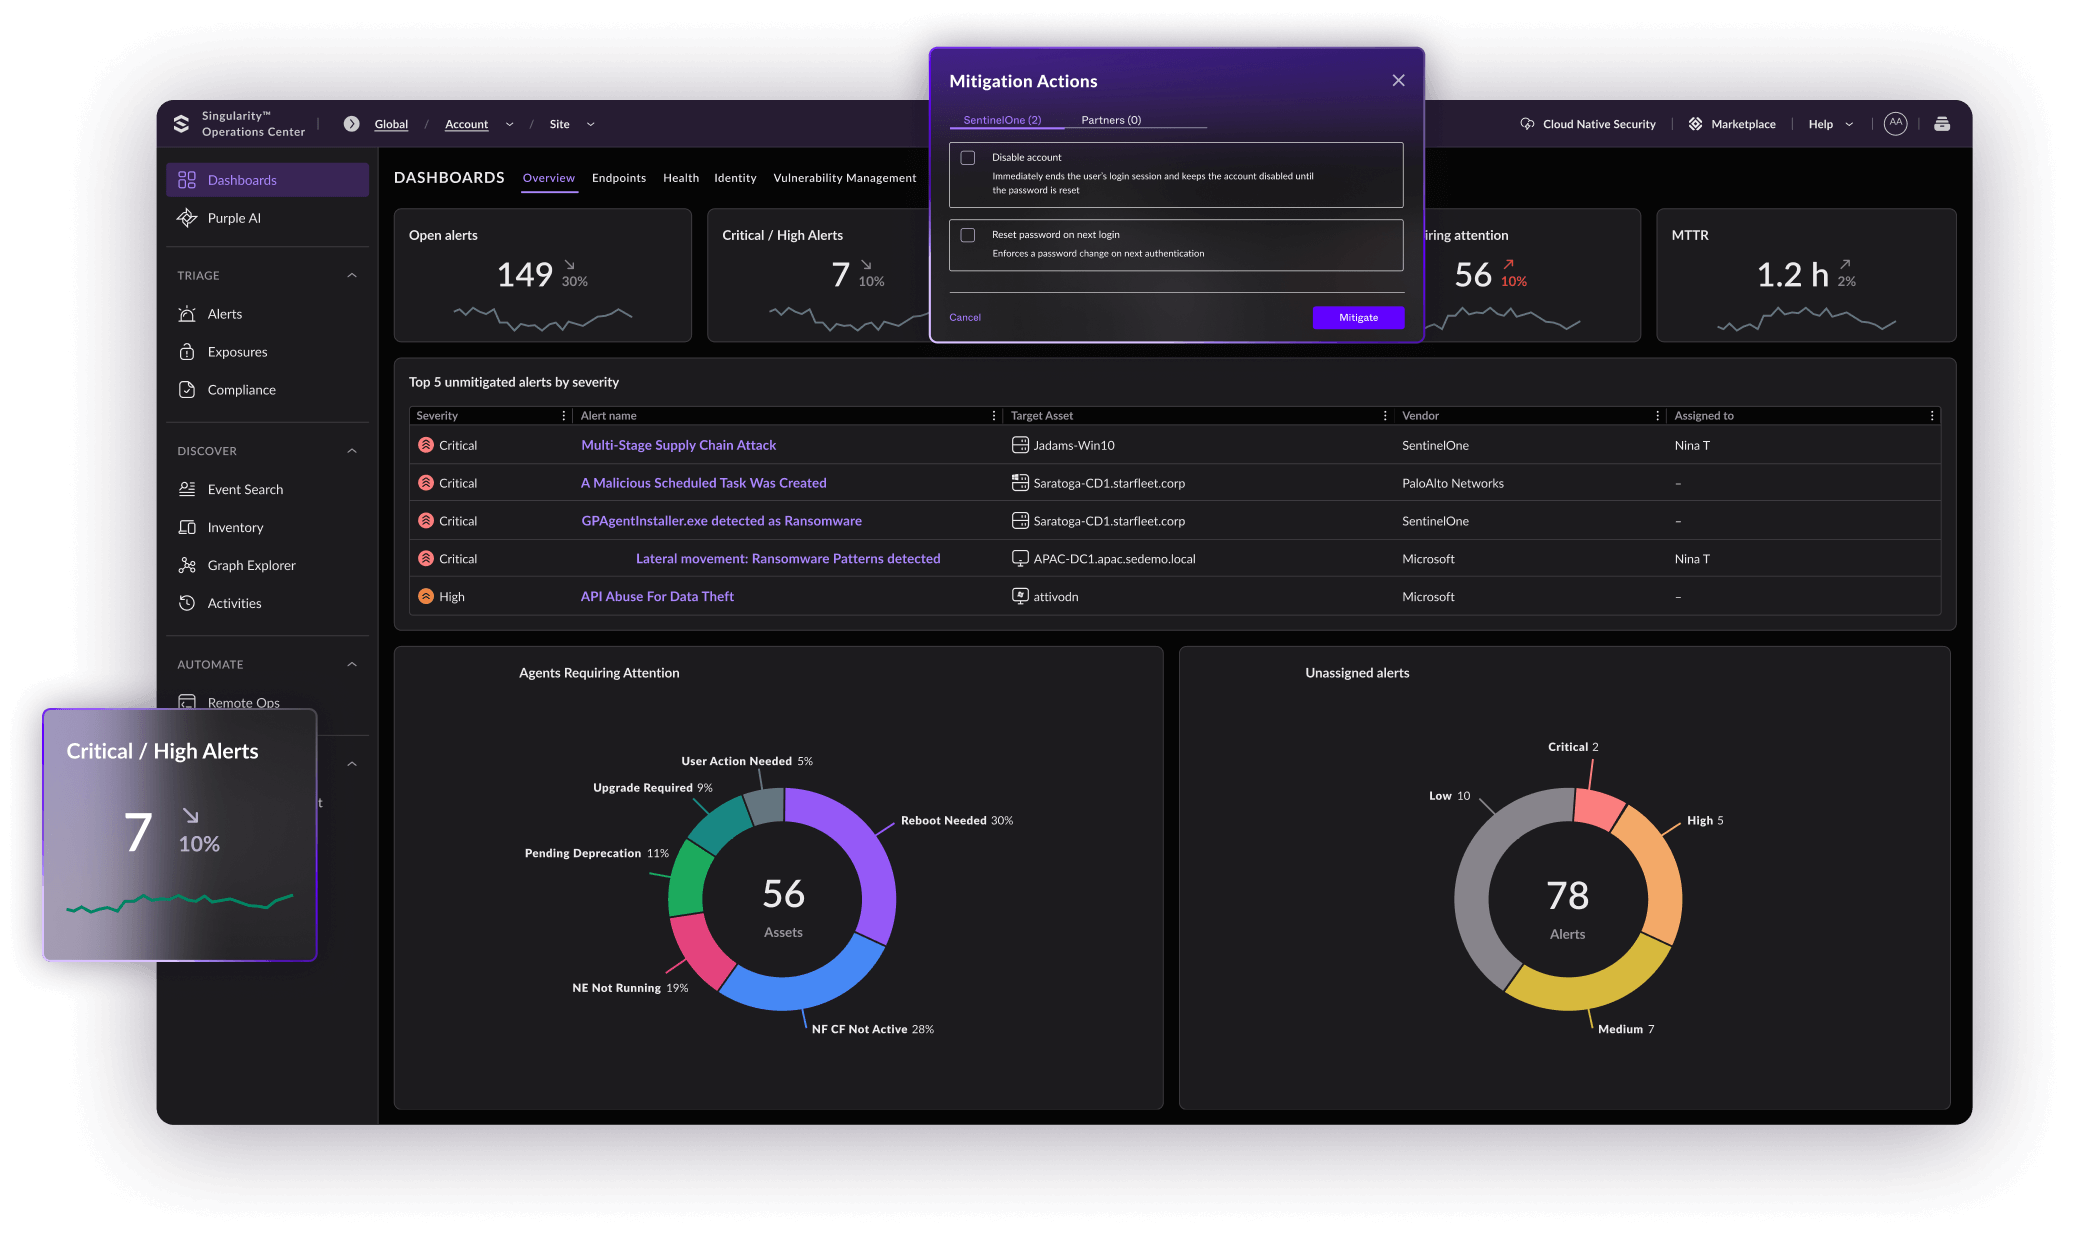This screenshot has height=1242, width=2081.
Task: Open the Marketplace diamond icon
Action: [1695, 124]
